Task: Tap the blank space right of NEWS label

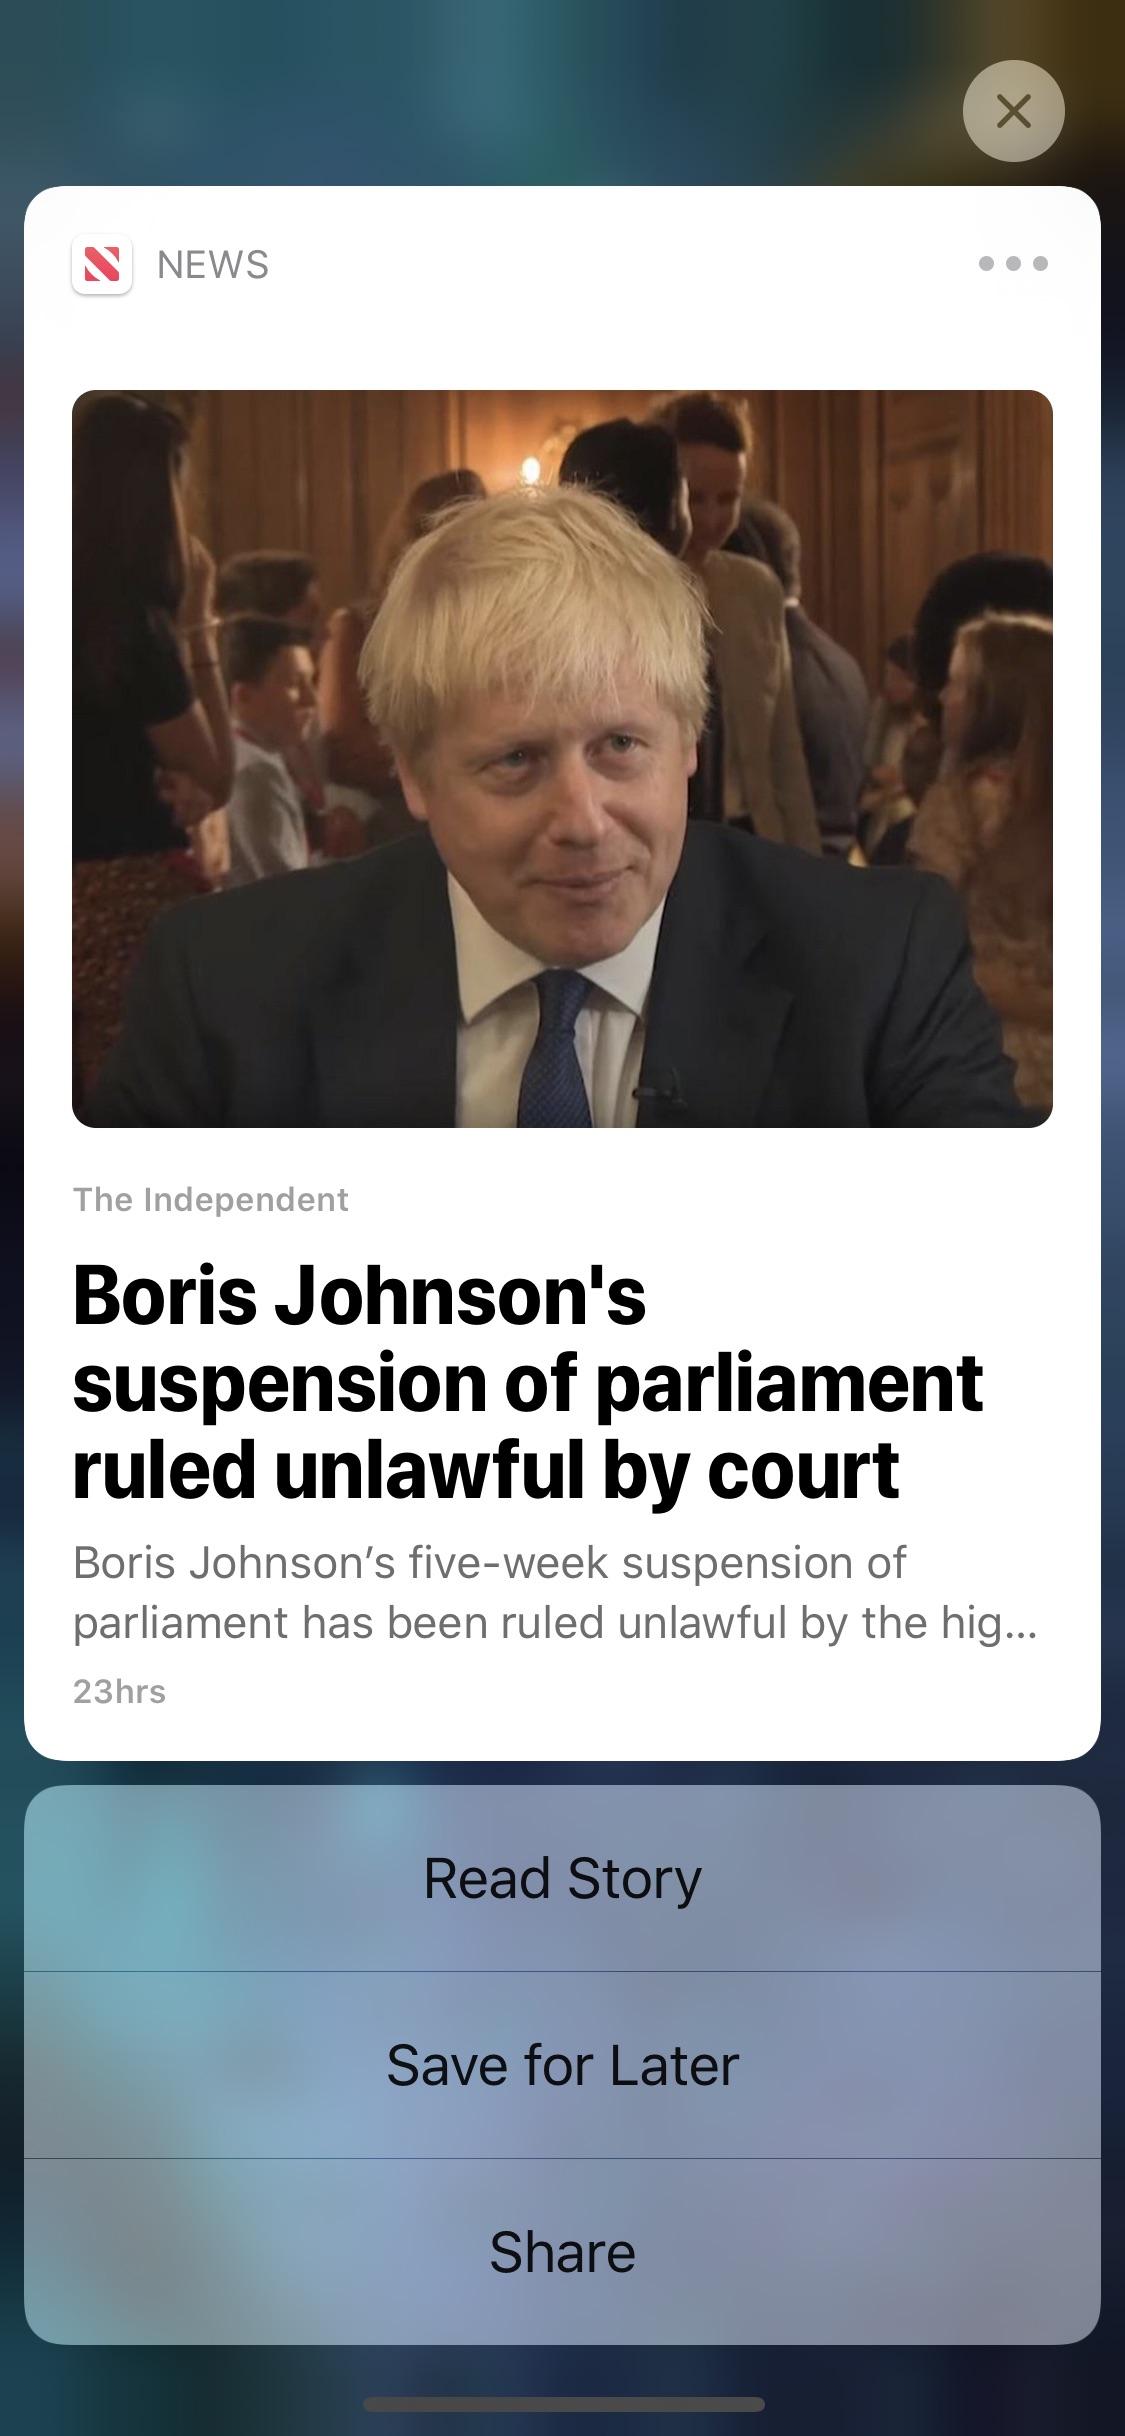Action: coord(620,265)
